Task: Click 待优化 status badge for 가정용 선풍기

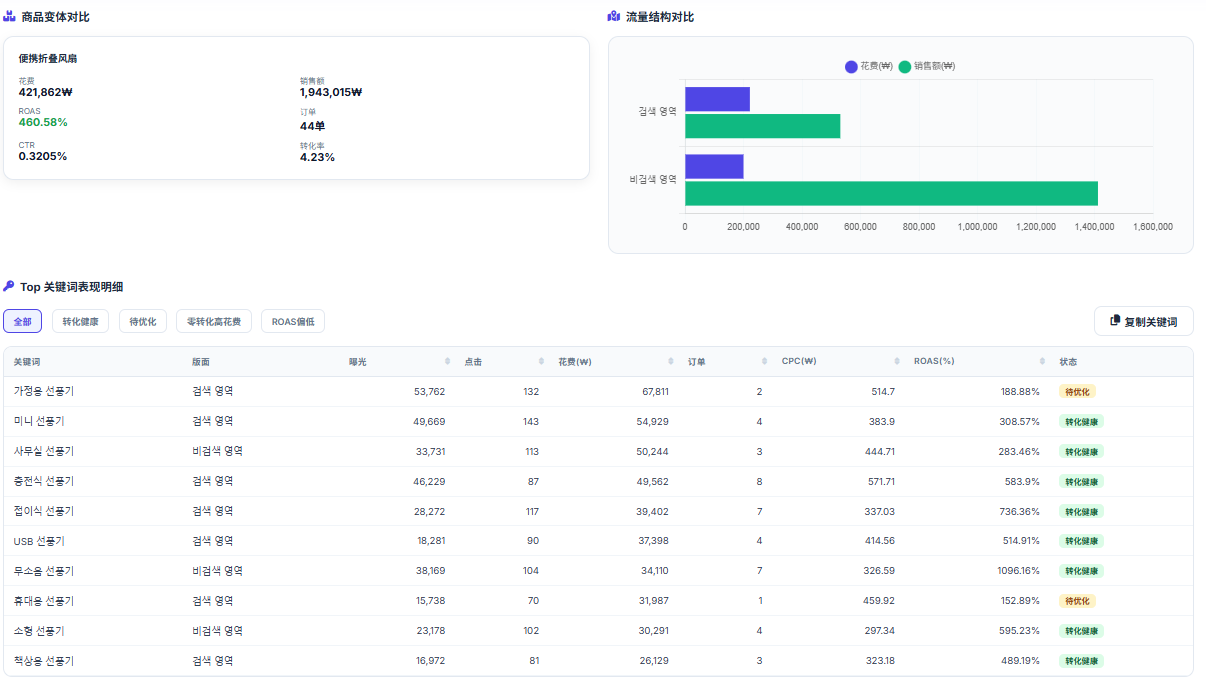Action: tap(1077, 391)
